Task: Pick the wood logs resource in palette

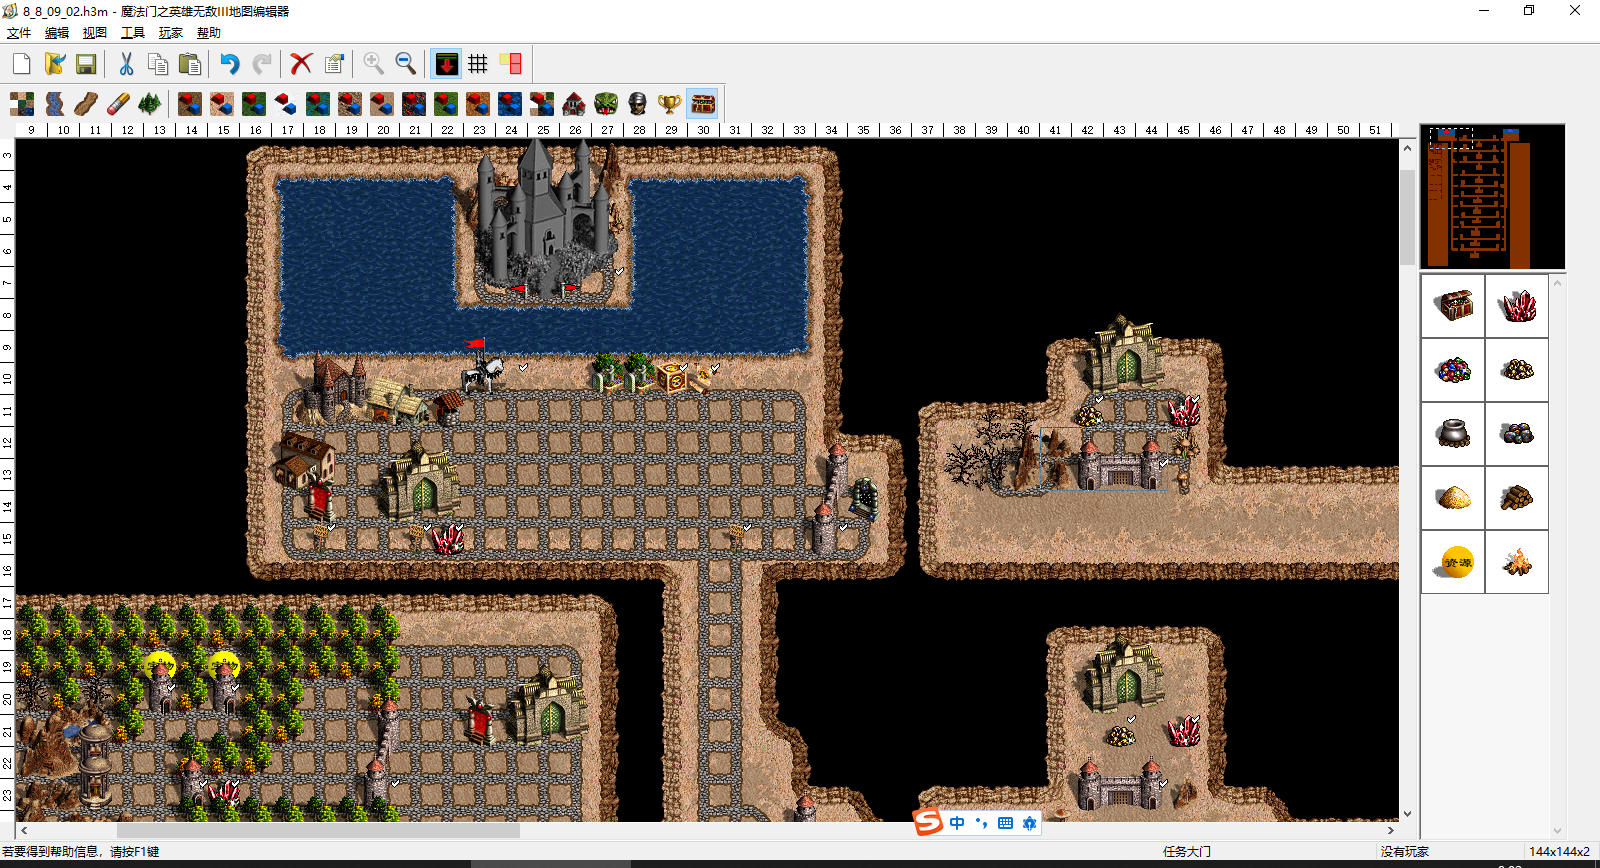Action: point(1517,498)
